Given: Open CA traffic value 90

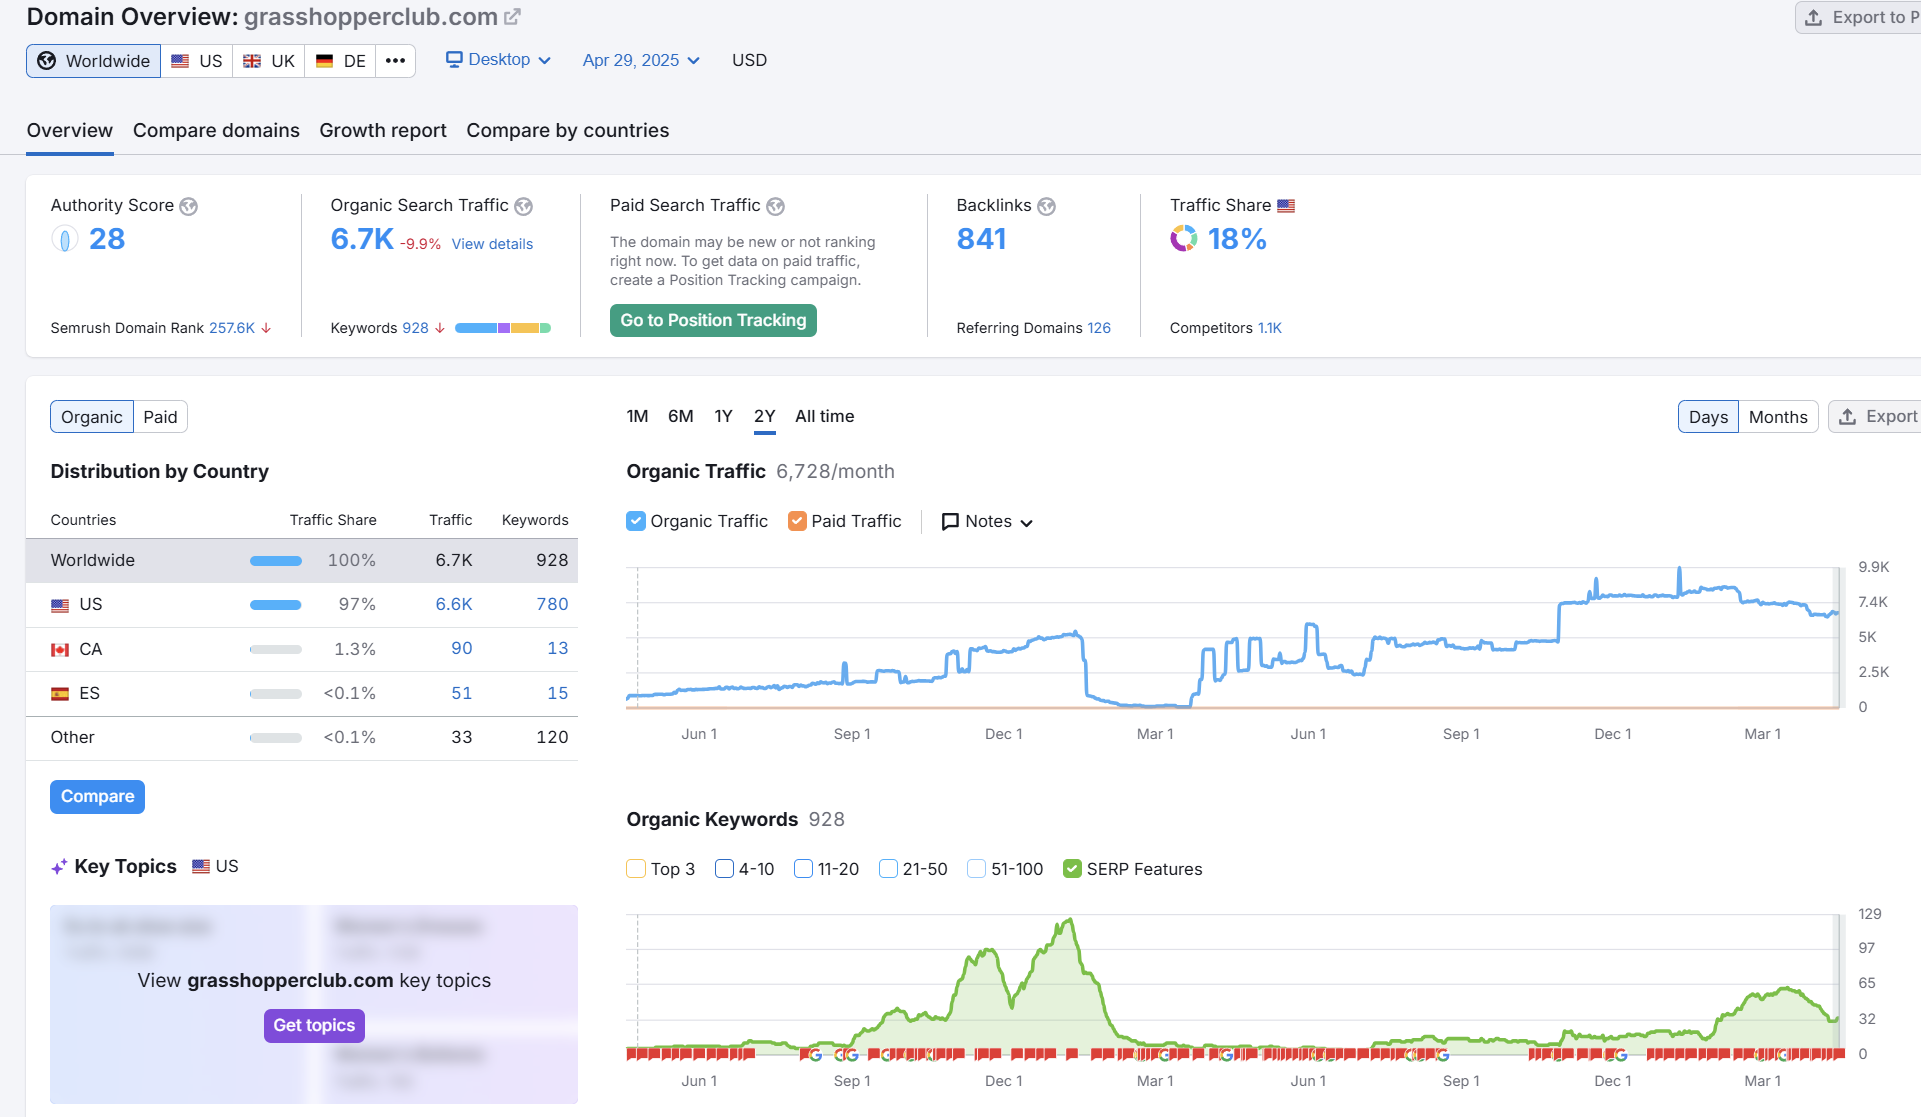Looking at the screenshot, I should 461,648.
